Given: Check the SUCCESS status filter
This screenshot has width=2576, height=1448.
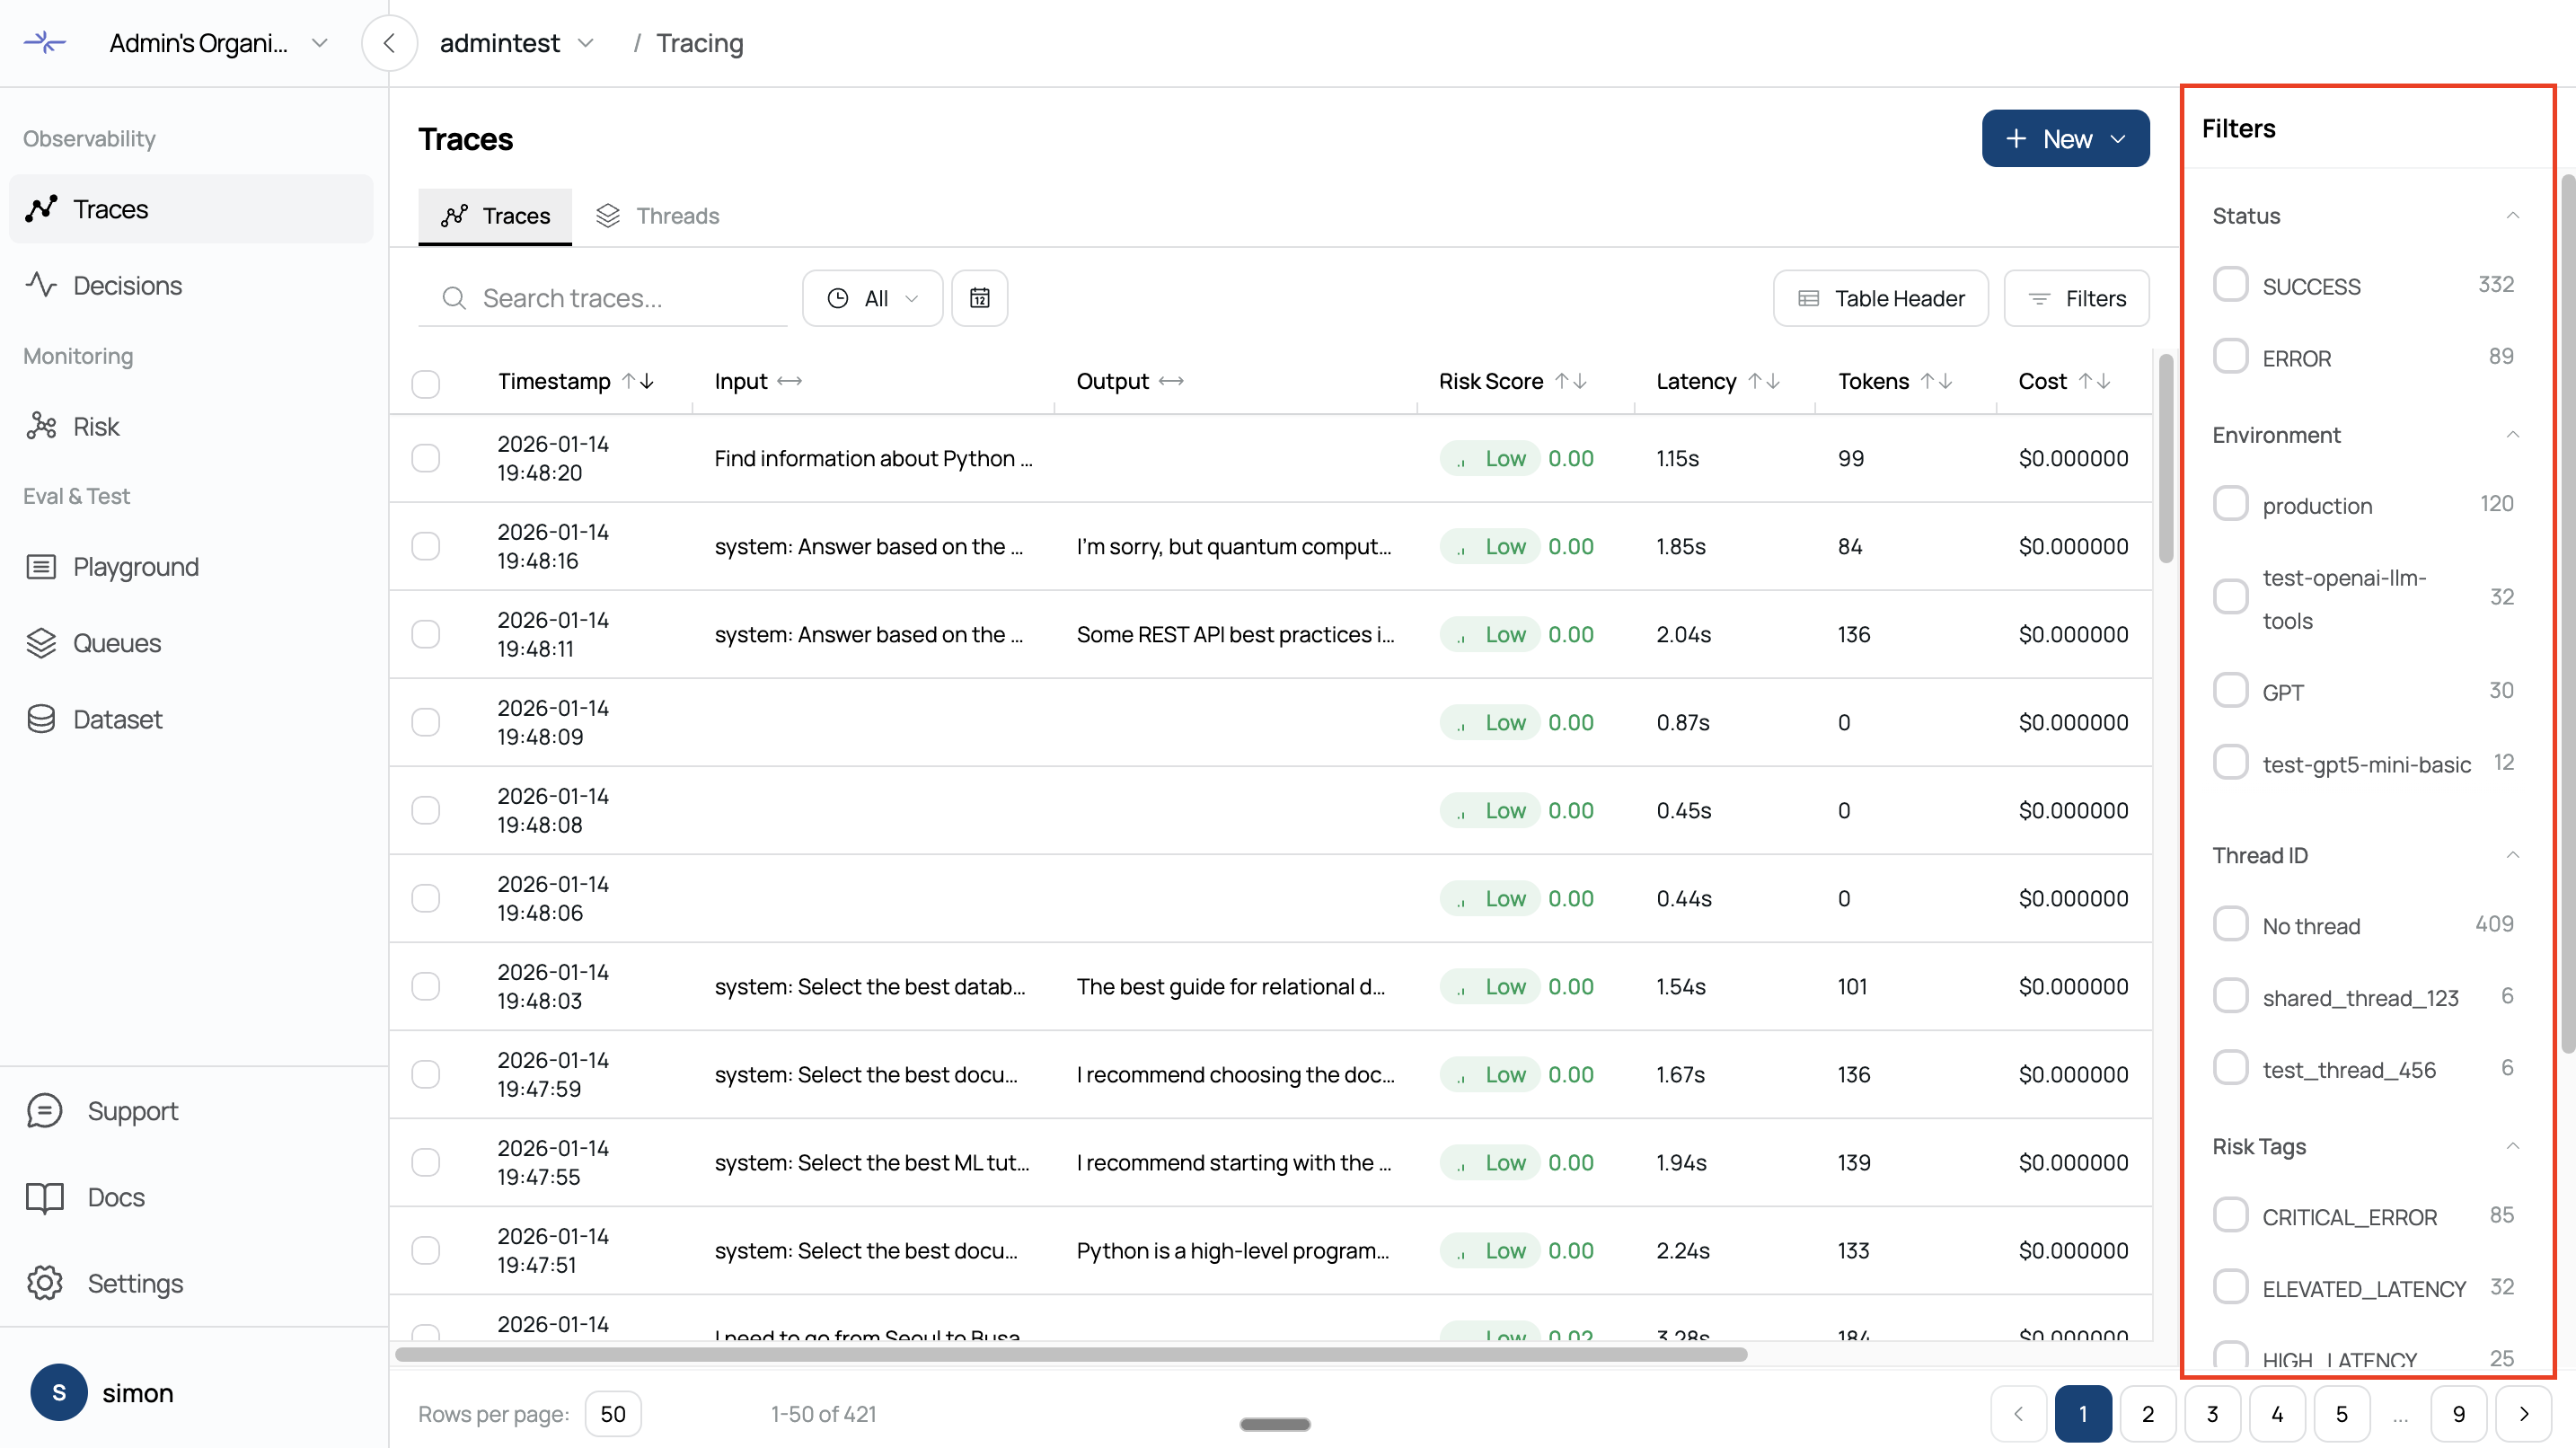Looking at the screenshot, I should pos(2230,285).
